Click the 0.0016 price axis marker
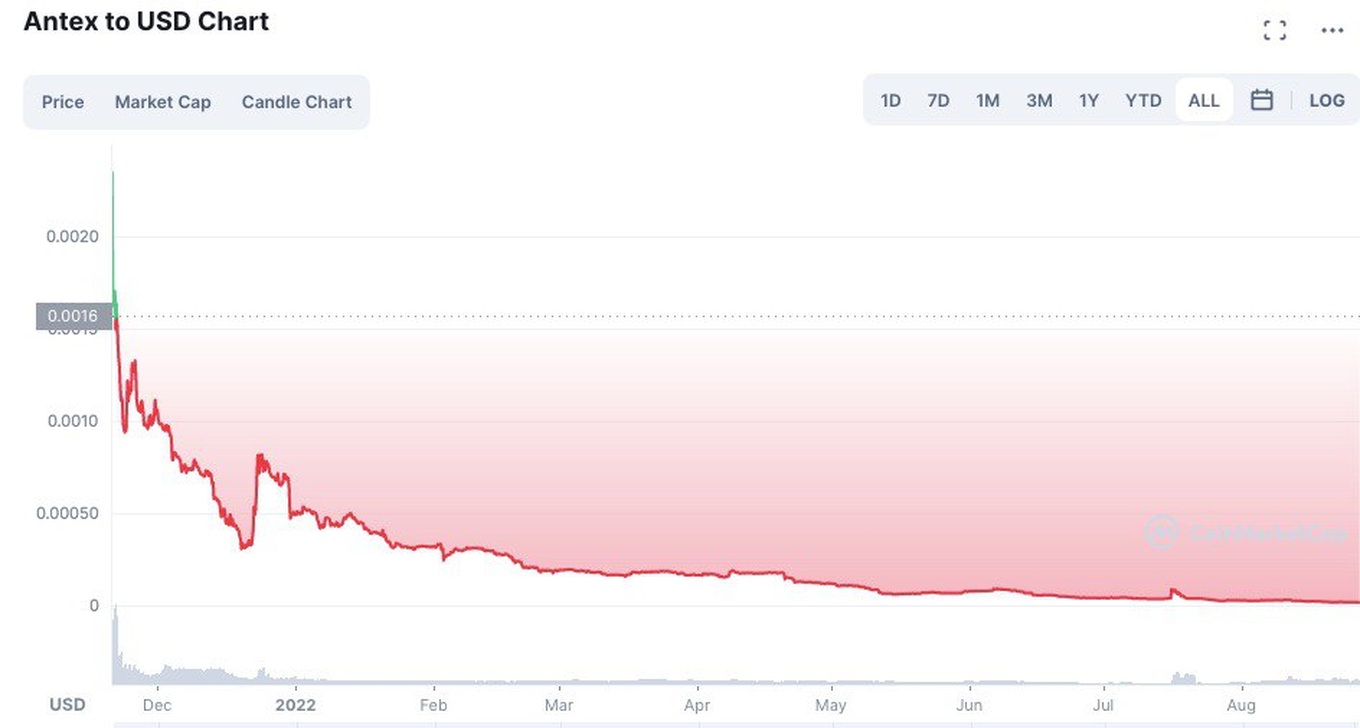The width and height of the screenshot is (1360, 728). [x=72, y=316]
